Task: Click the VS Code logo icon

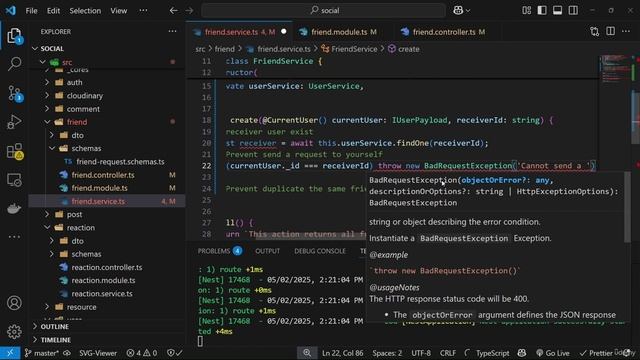Action: [11, 10]
